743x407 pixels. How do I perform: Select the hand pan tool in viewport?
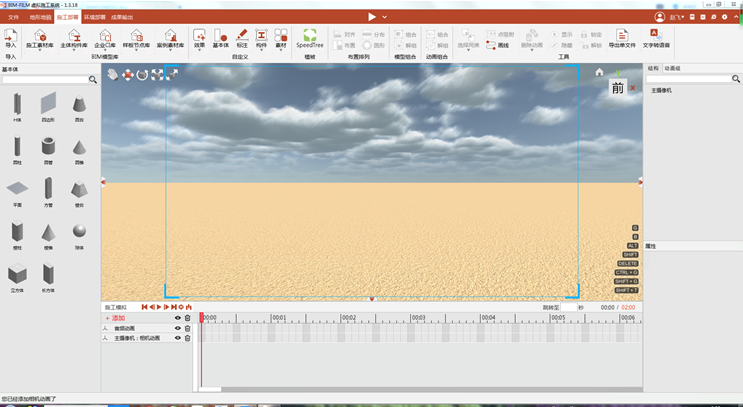pos(113,74)
